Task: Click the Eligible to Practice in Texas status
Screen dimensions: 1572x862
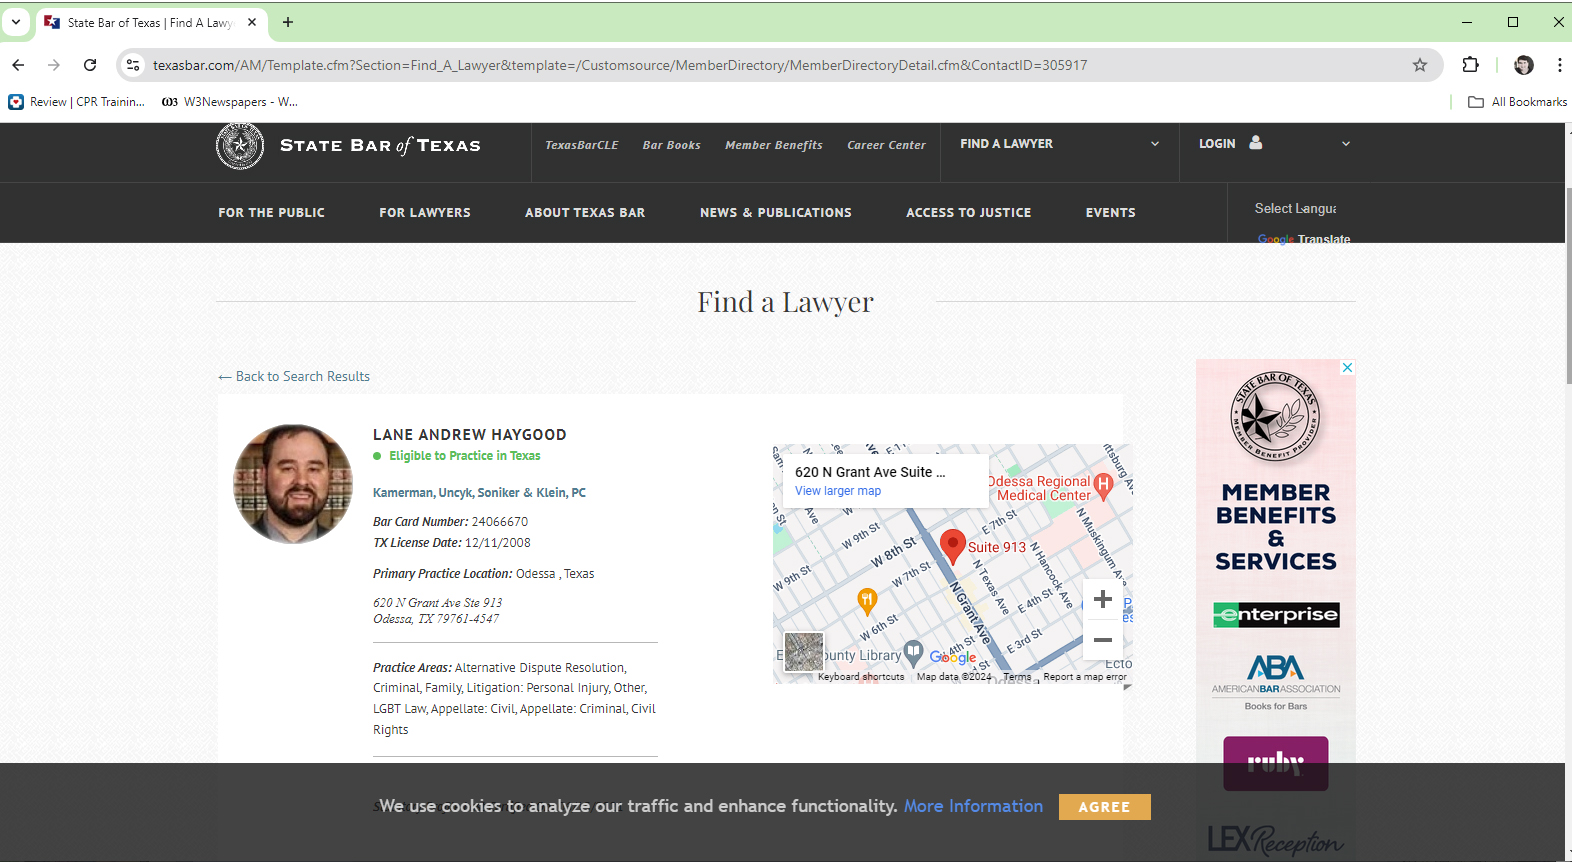Action: pos(465,456)
